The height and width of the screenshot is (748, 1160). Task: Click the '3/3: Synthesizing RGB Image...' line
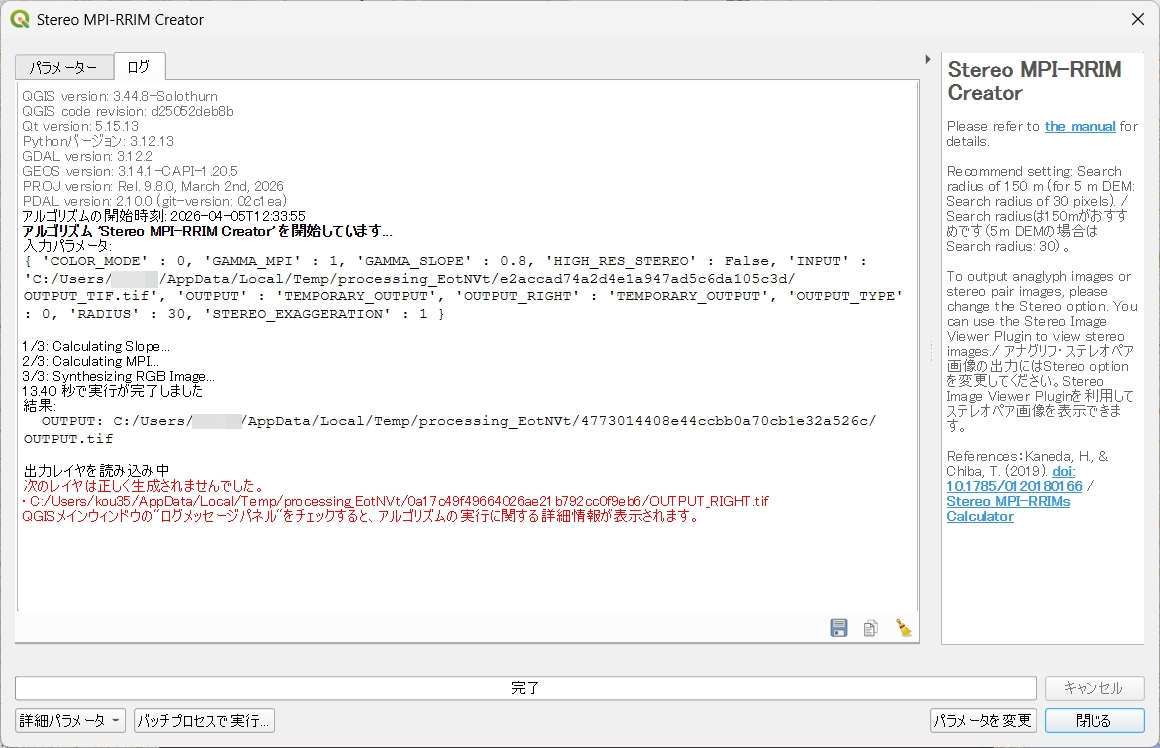pos(118,376)
